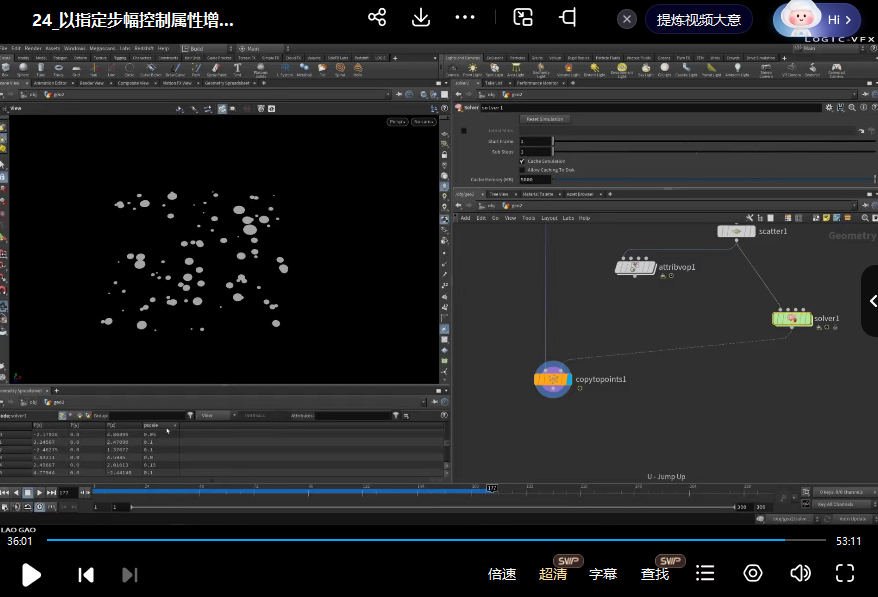
Task: Select the solver1 node
Action: (x=792, y=319)
